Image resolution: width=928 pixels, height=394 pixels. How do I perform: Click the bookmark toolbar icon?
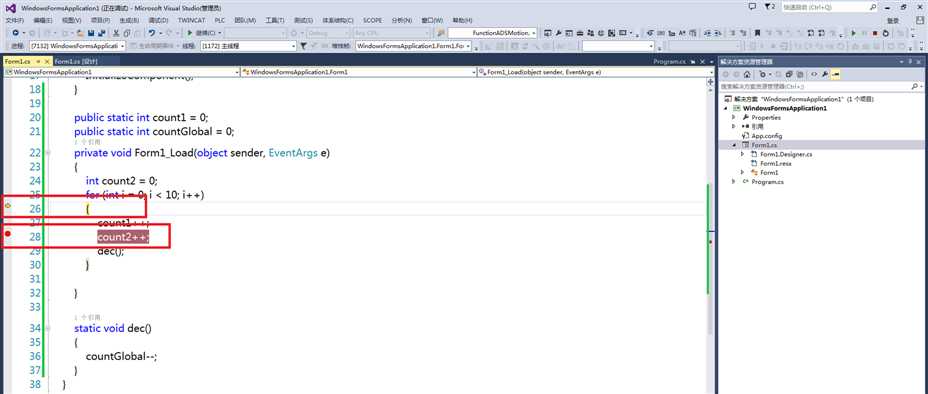point(758,33)
